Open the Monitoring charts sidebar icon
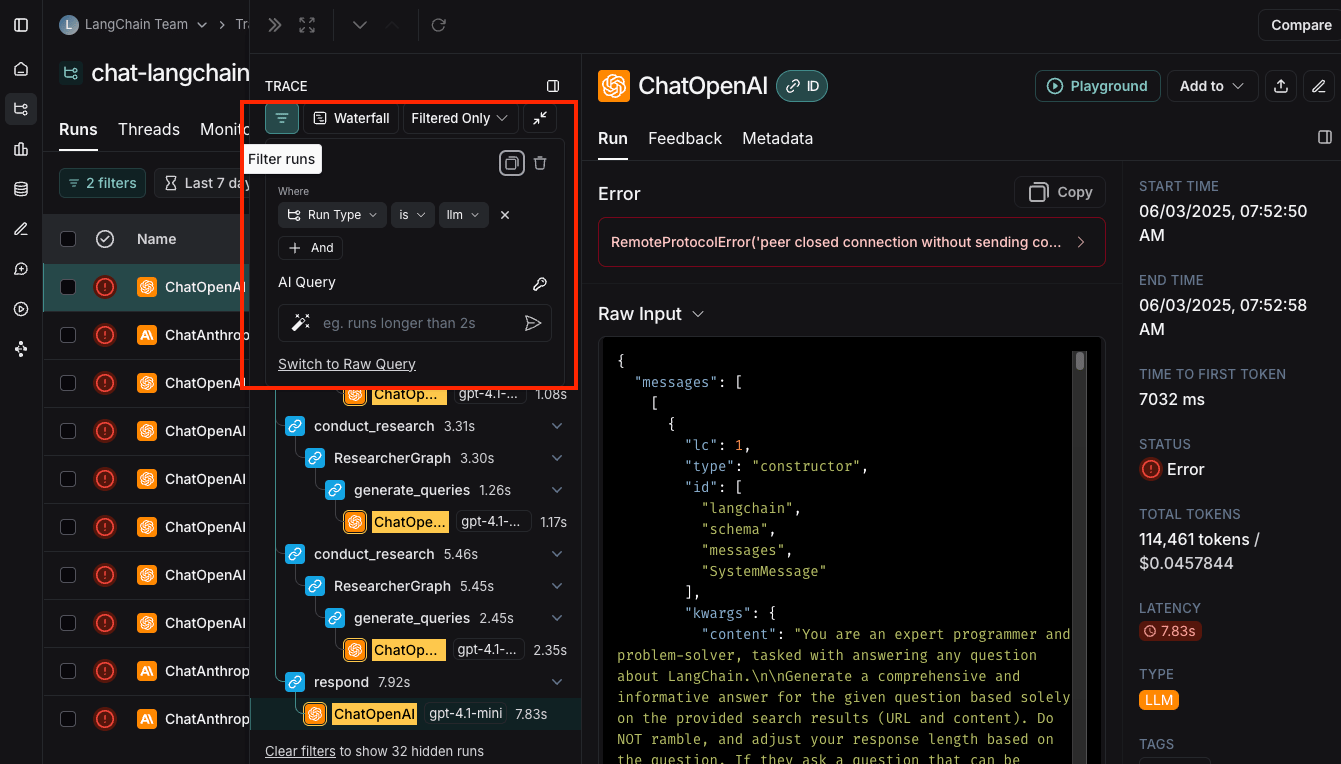This screenshot has width=1341, height=764. pyautogui.click(x=21, y=149)
